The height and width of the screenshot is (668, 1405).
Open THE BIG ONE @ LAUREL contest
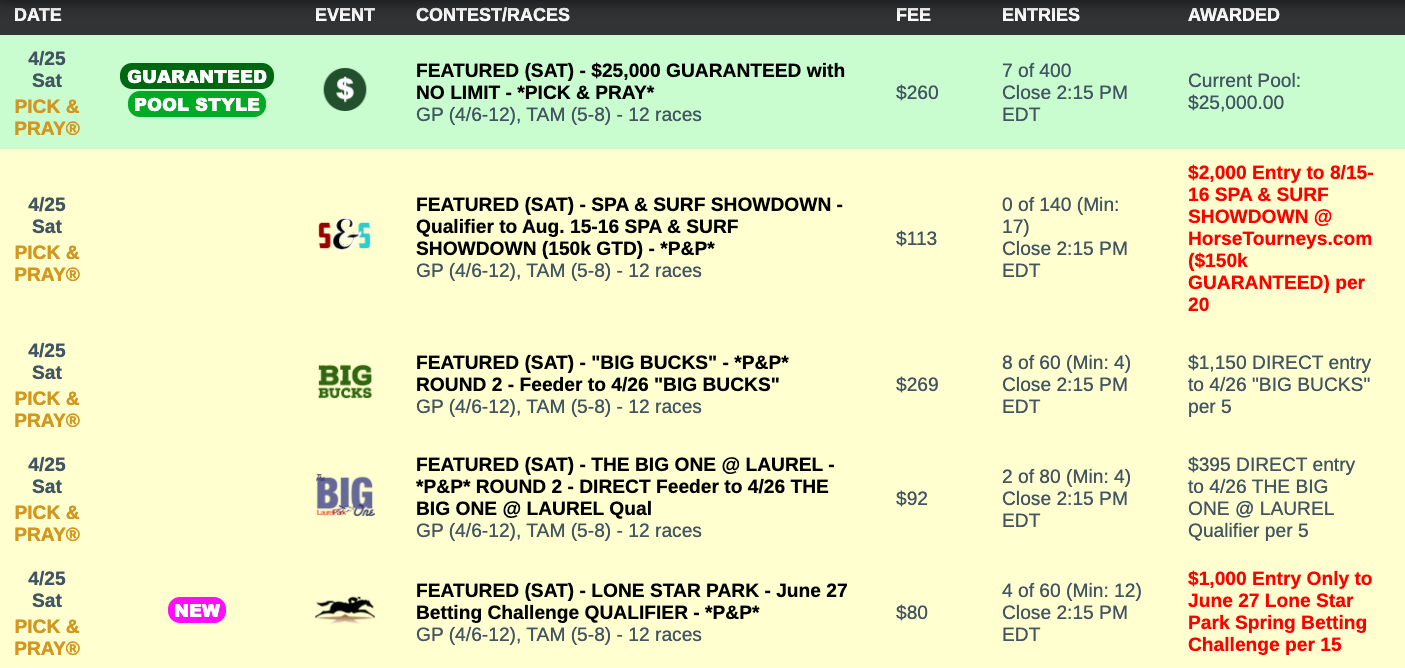tap(625, 486)
